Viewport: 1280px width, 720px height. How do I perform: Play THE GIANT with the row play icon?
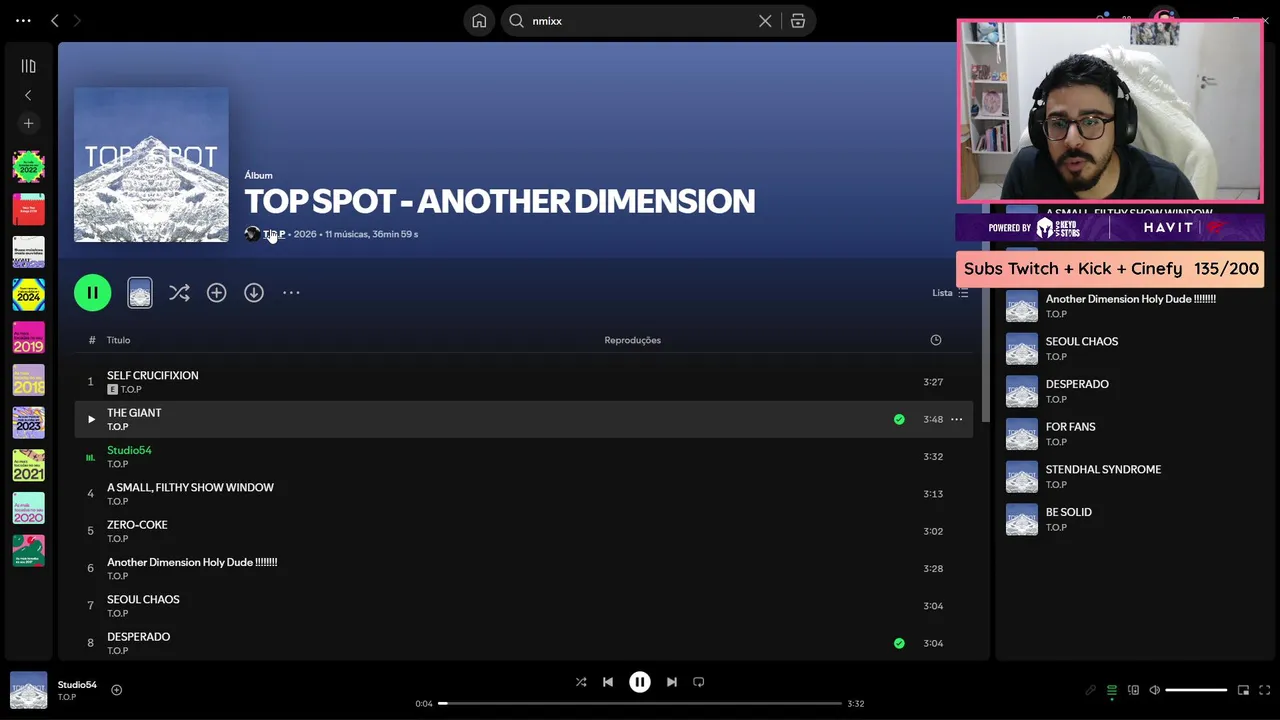(x=91, y=419)
